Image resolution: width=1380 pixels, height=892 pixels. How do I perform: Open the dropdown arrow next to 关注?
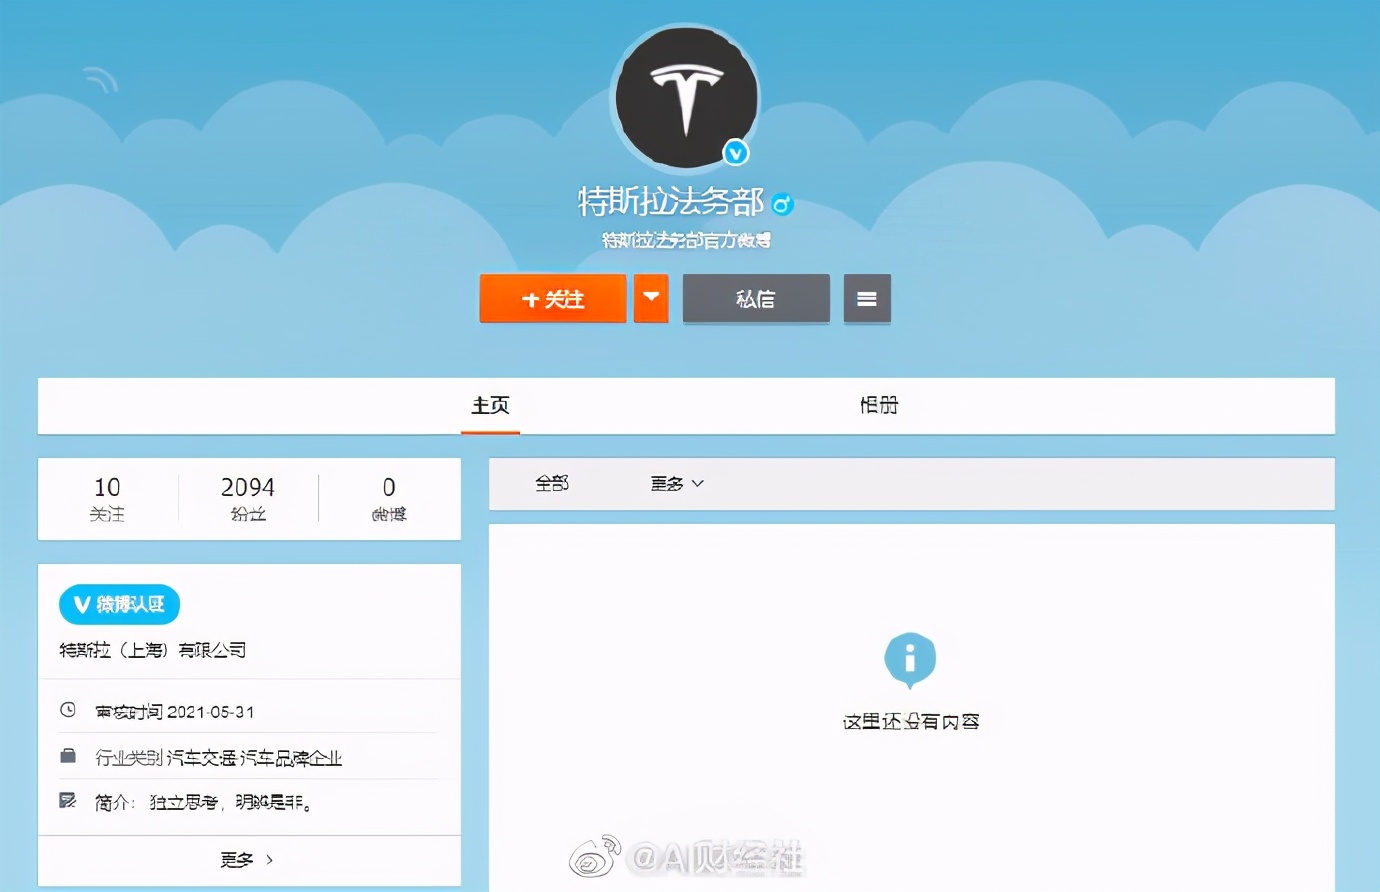click(x=651, y=298)
